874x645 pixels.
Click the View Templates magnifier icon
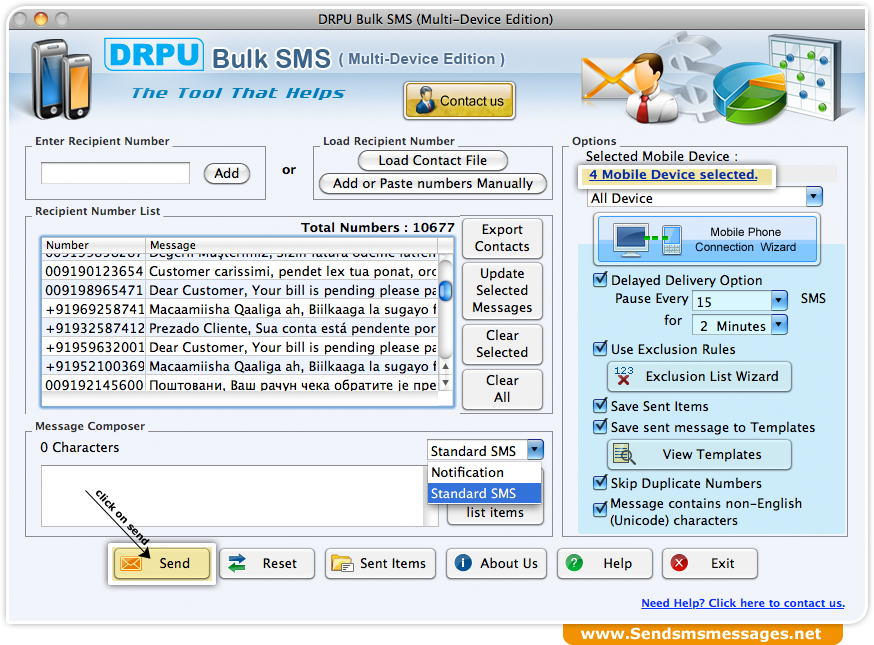point(624,454)
